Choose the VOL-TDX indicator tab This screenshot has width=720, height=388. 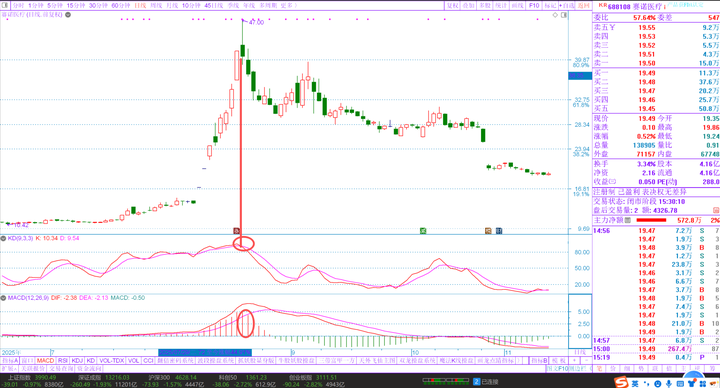point(112,360)
